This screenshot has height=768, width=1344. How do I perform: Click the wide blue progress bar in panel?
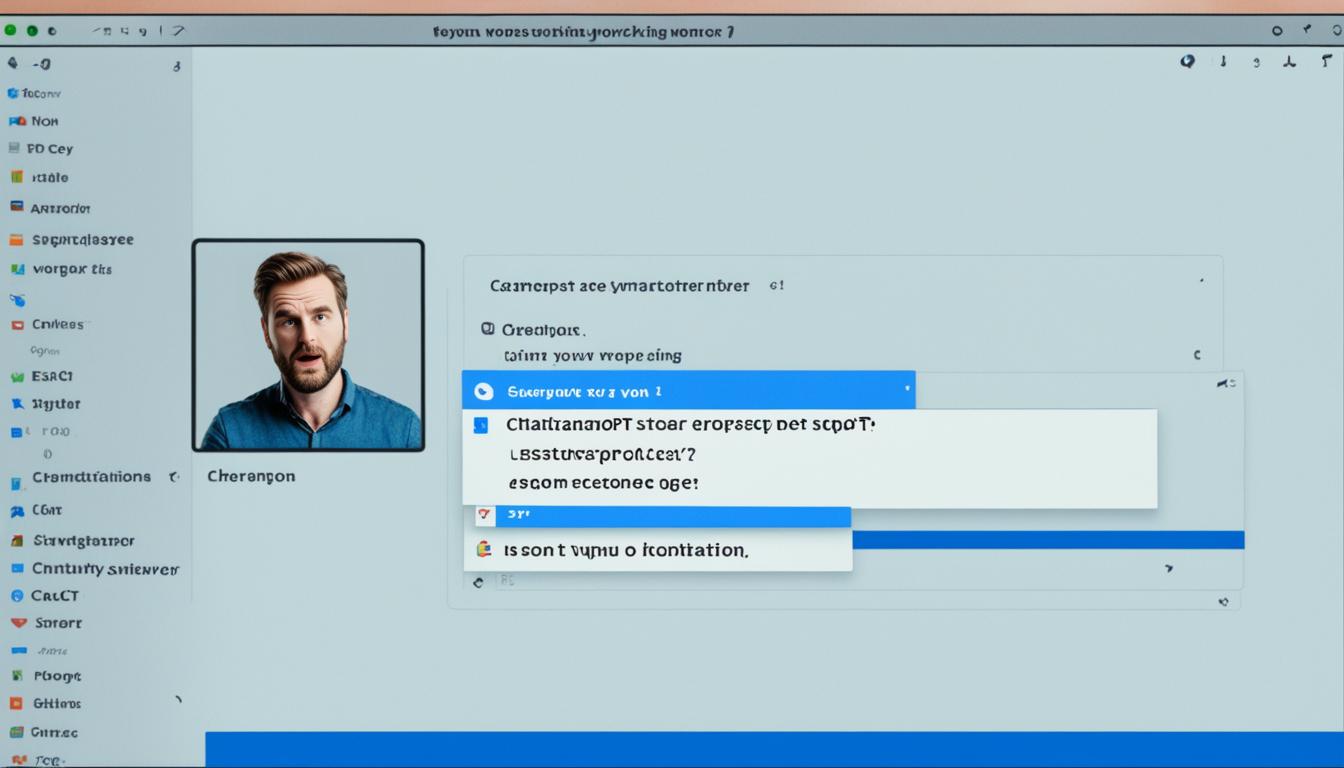[1047, 540]
